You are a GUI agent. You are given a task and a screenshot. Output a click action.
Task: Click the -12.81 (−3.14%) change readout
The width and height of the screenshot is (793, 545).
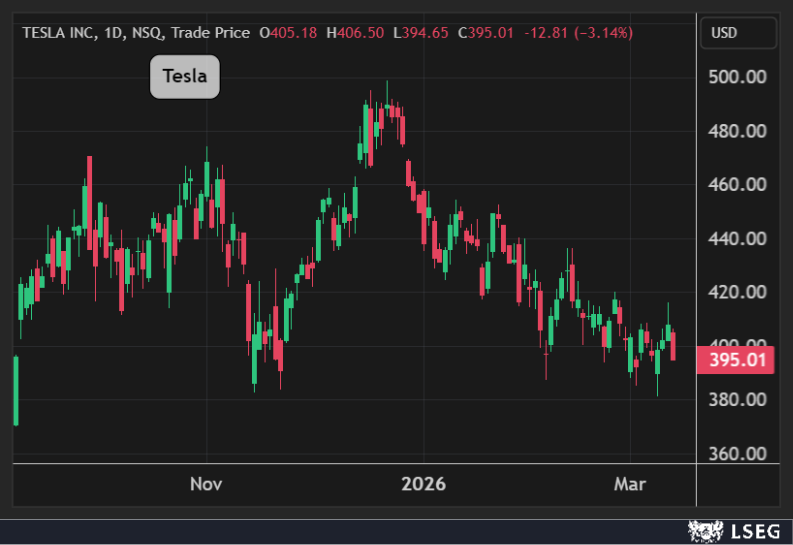[578, 33]
